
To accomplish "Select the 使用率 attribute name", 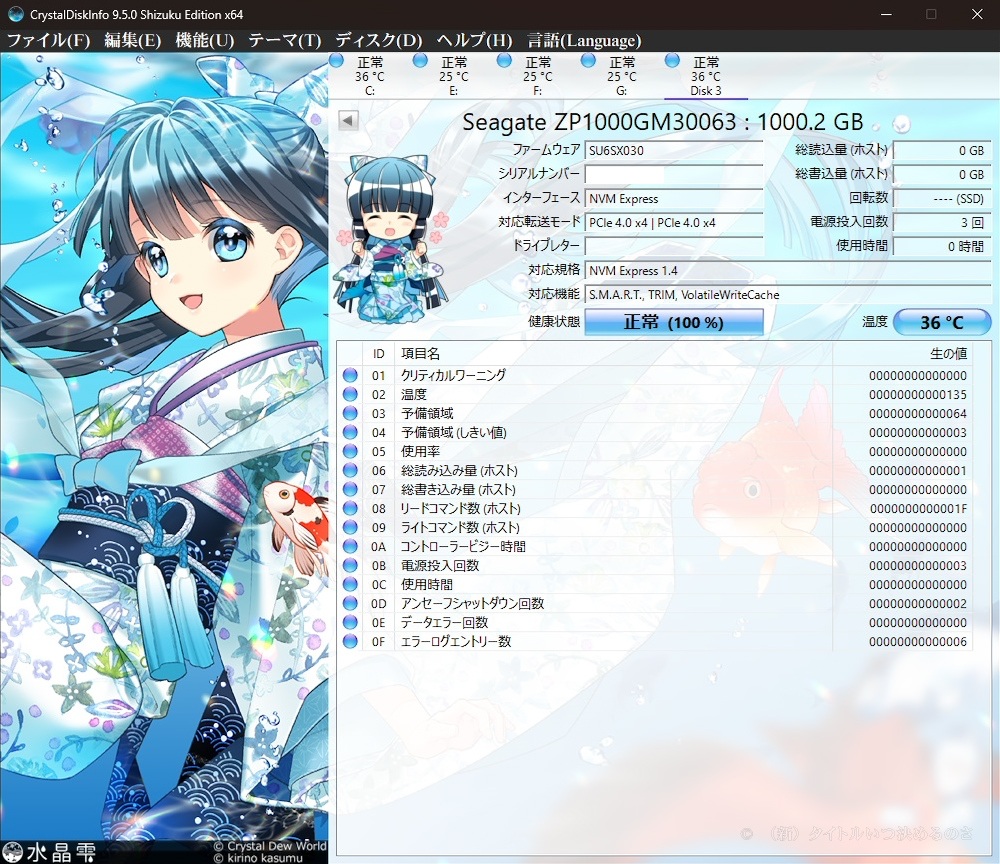I will pyautogui.click(x=420, y=451).
